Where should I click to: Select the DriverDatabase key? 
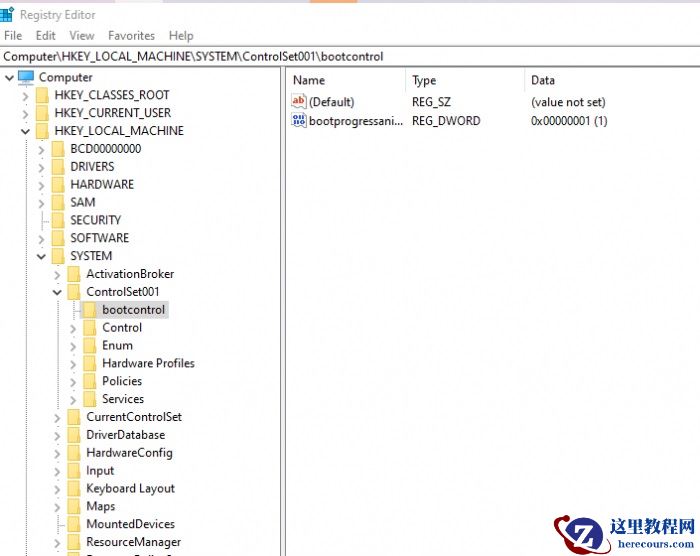point(125,435)
